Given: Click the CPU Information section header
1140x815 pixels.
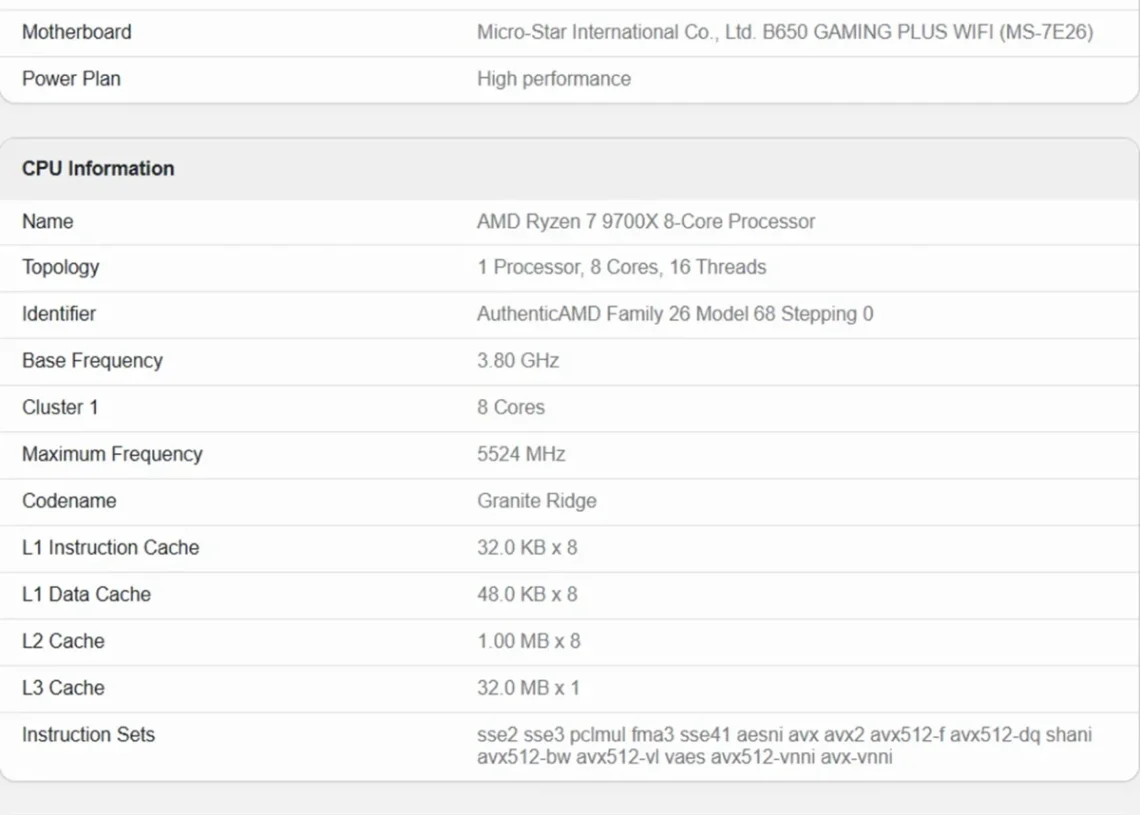Looking at the screenshot, I should point(98,169).
